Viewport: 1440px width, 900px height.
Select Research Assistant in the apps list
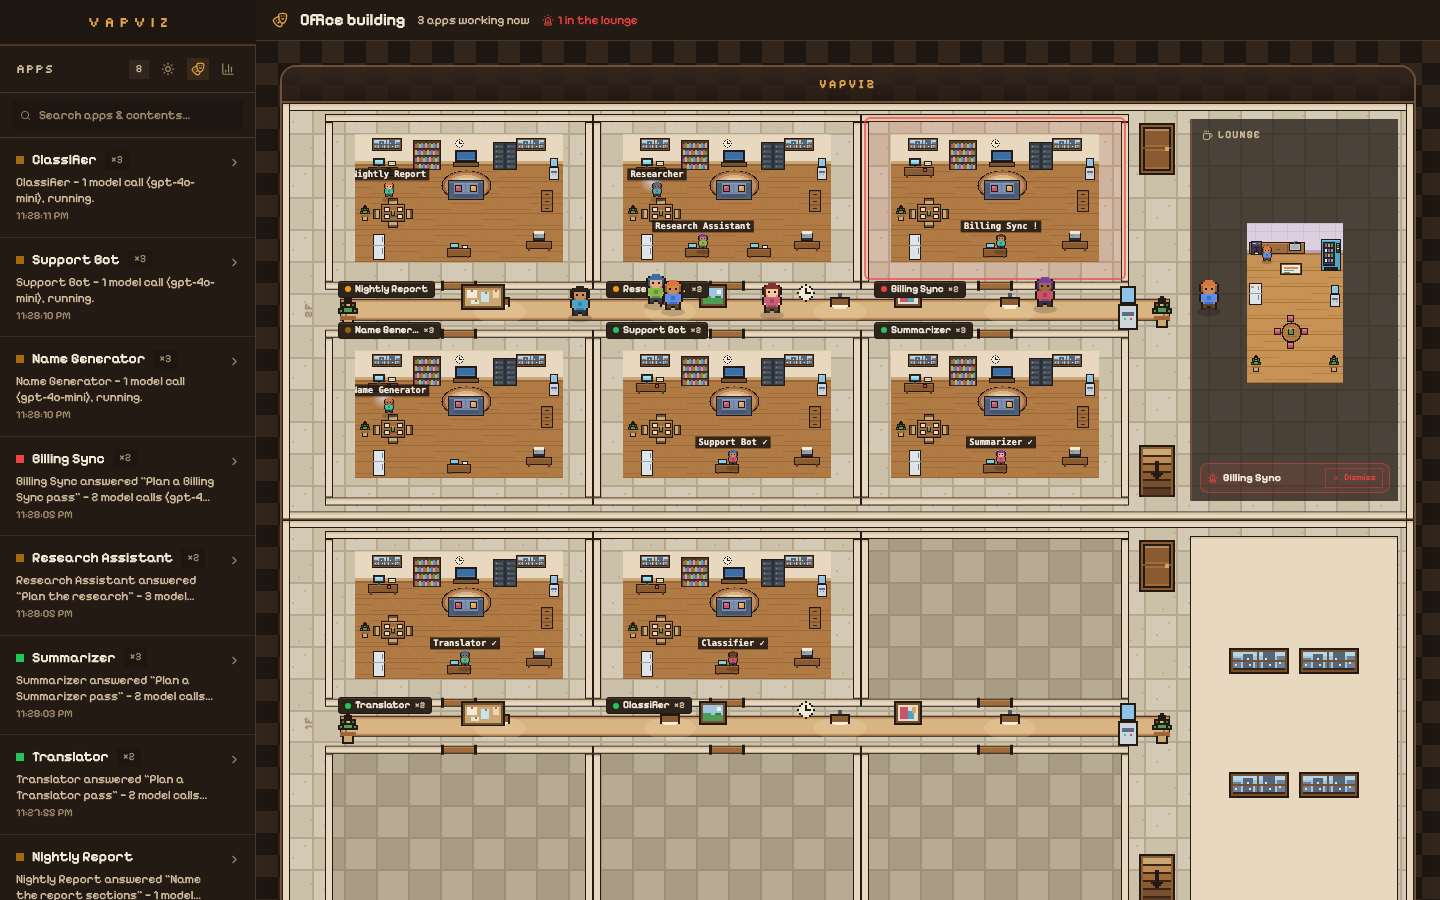point(127,586)
